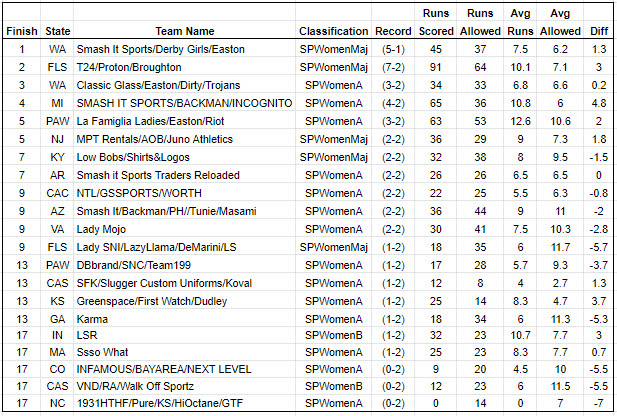
Task: Click runs scored value '0'
Action: coord(436,403)
